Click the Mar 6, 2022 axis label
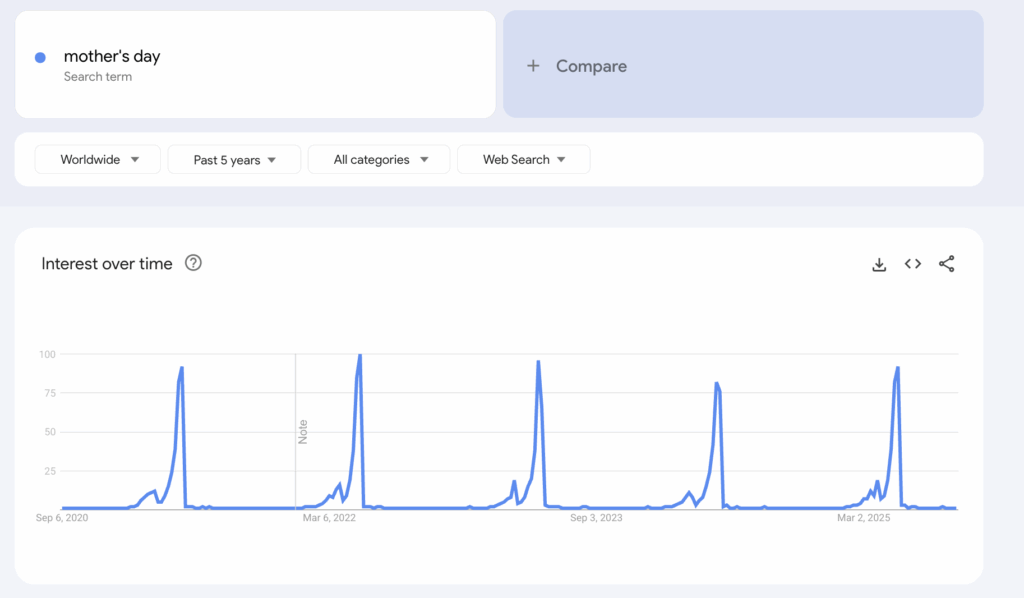1024x598 pixels. (329, 518)
